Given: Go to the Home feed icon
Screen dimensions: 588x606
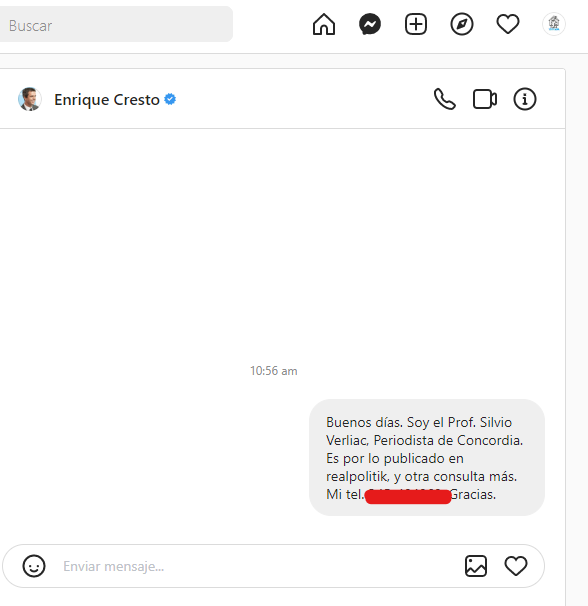Looking at the screenshot, I should tap(324, 24).
